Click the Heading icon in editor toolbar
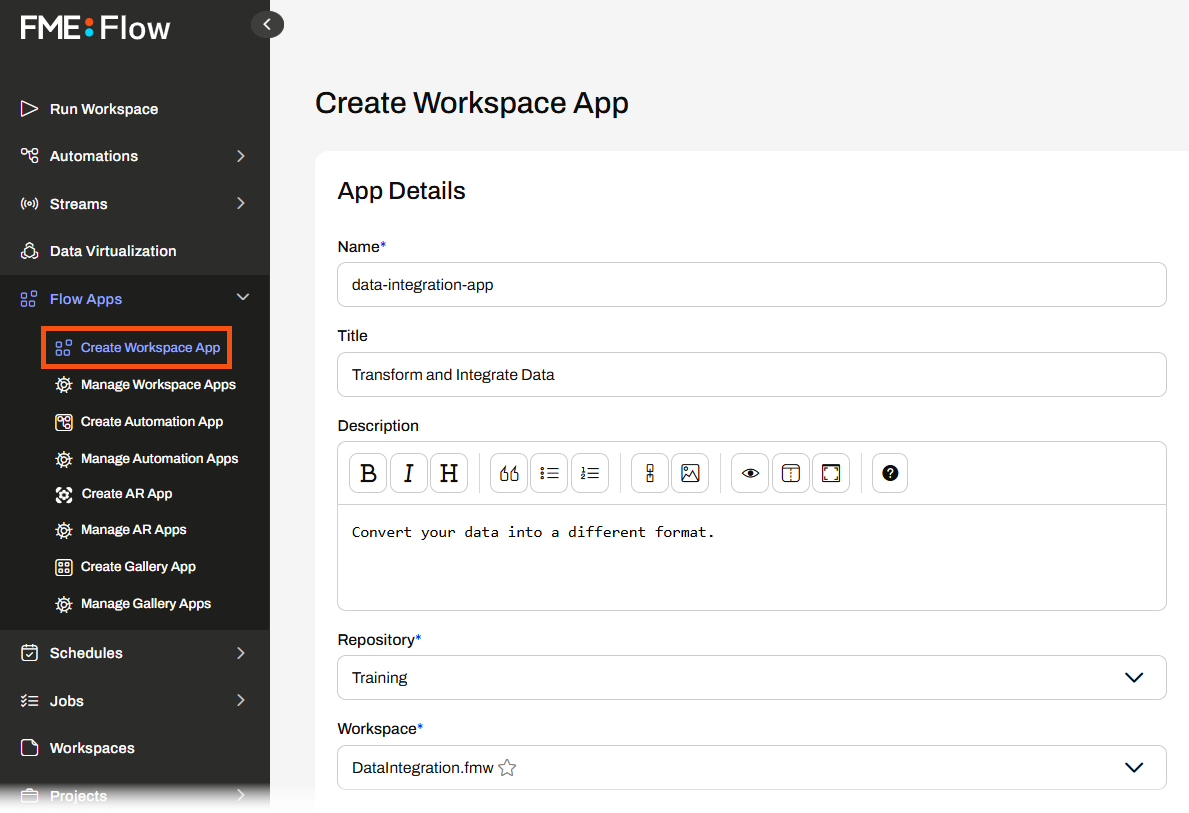This screenshot has height=813, width=1189. tap(449, 474)
